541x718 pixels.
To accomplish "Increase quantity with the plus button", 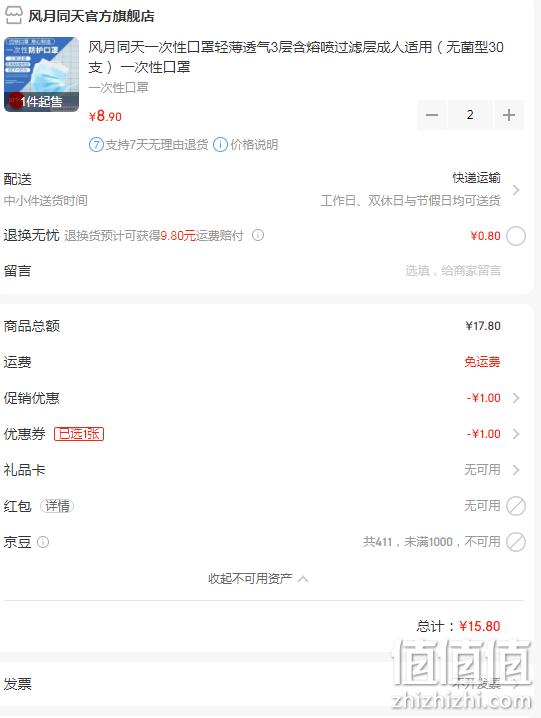I will point(508,115).
